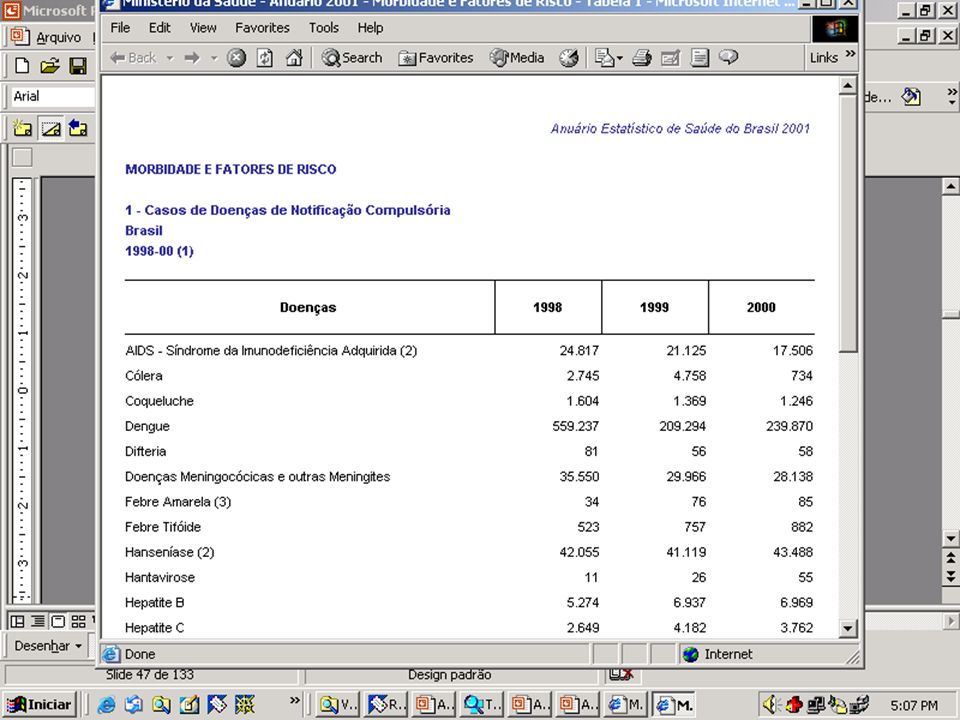
Task: Click the 'Febre Amarela (3)' row label
Action: click(178, 502)
